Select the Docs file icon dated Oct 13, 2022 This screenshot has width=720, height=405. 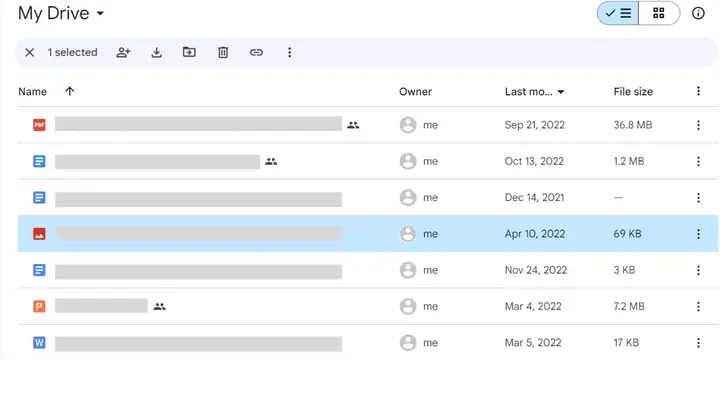point(39,161)
